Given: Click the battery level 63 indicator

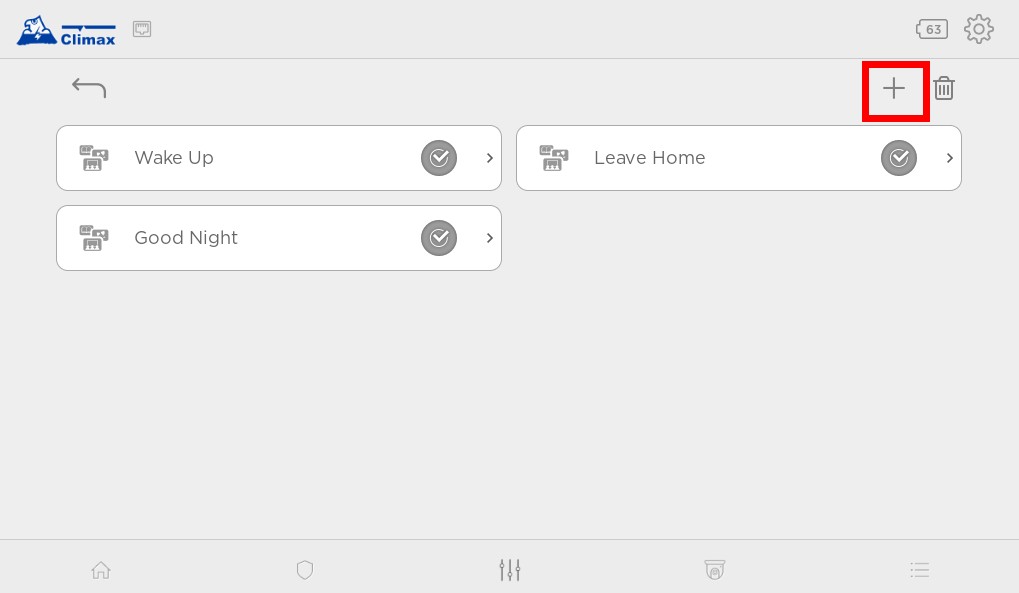Looking at the screenshot, I should pyautogui.click(x=932, y=29).
